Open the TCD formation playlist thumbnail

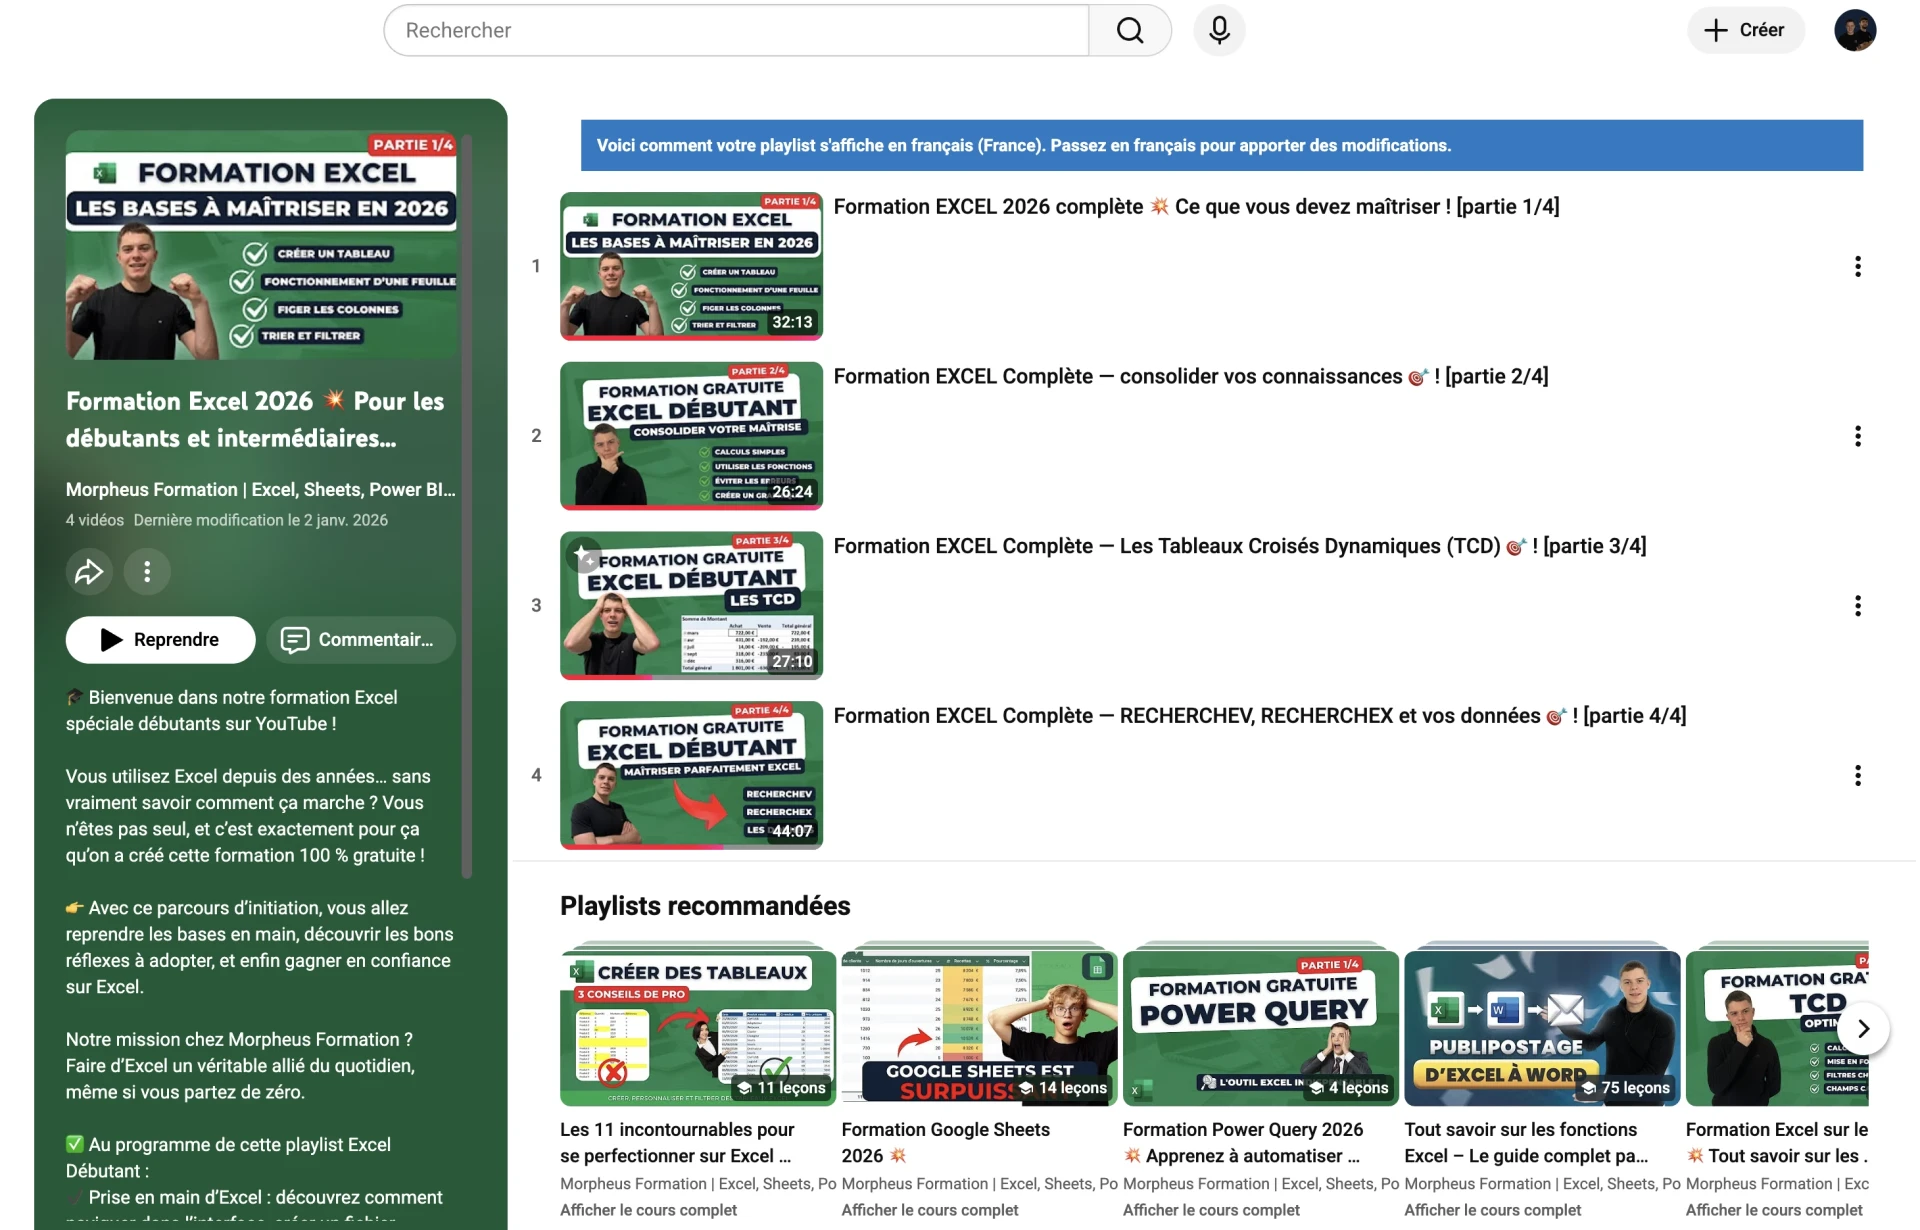point(1777,1028)
